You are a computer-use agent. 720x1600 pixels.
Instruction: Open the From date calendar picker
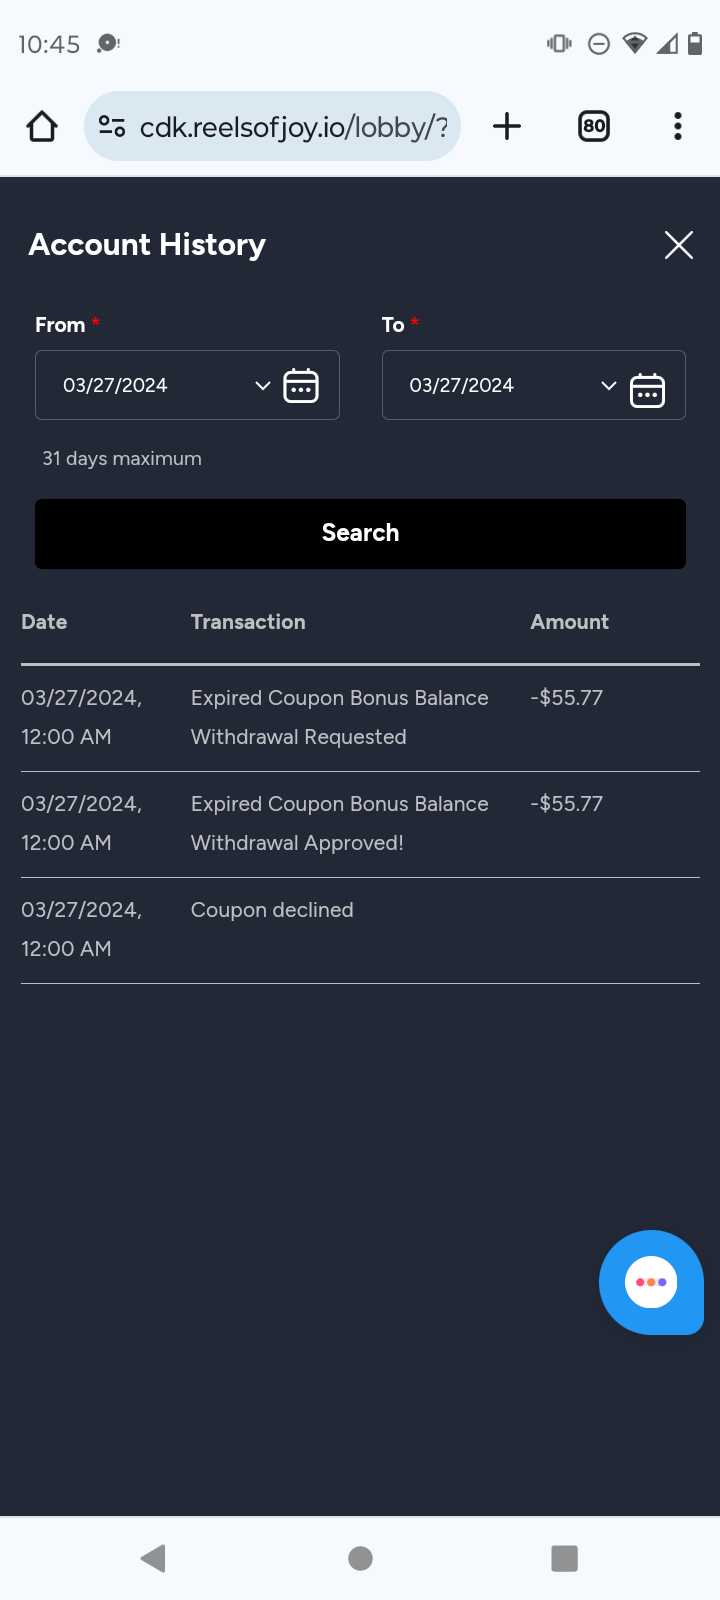tap(301, 385)
